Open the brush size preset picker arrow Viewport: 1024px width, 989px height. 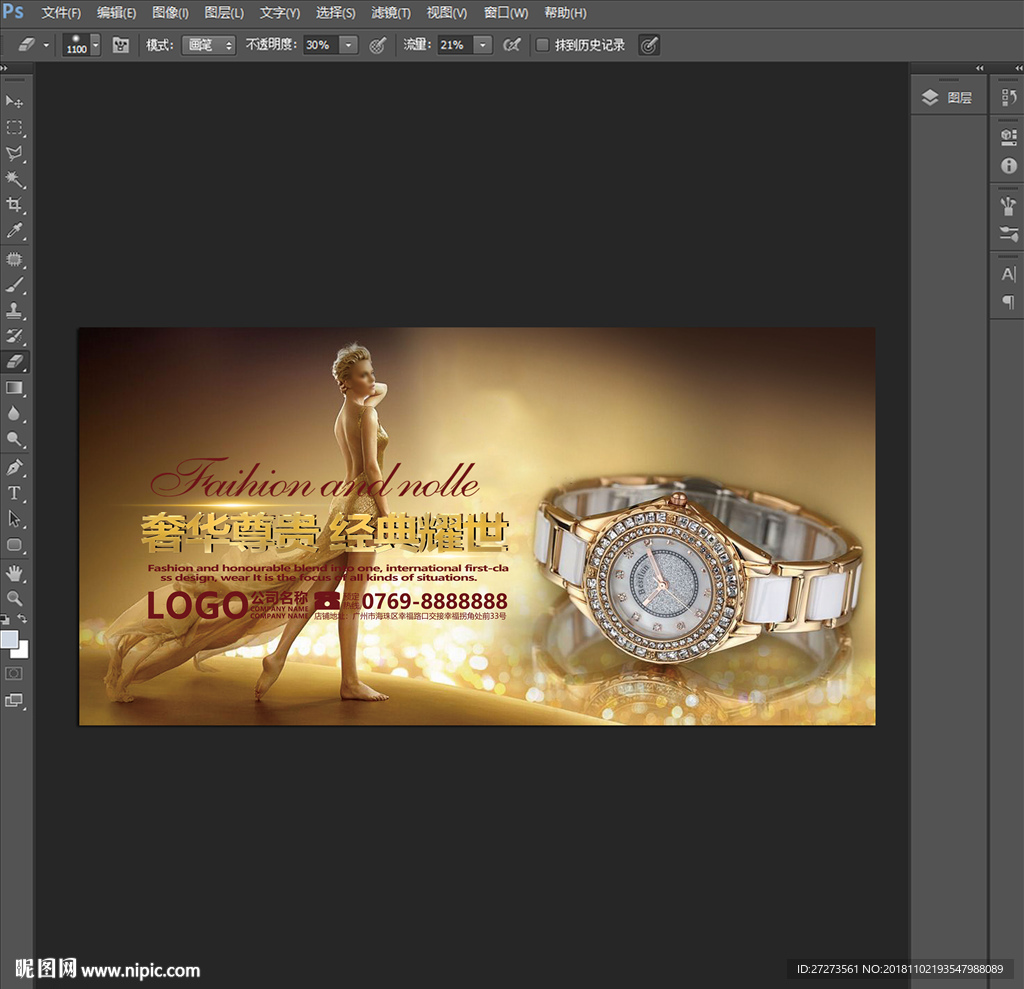[95, 45]
